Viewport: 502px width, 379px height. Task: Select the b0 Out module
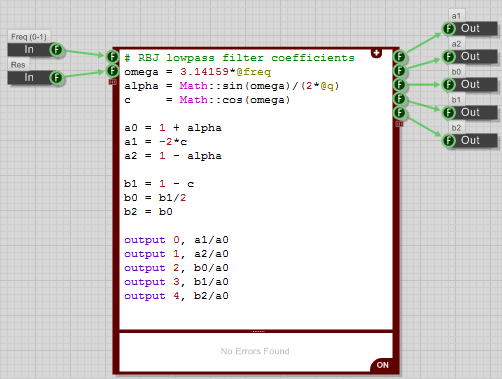pos(470,85)
